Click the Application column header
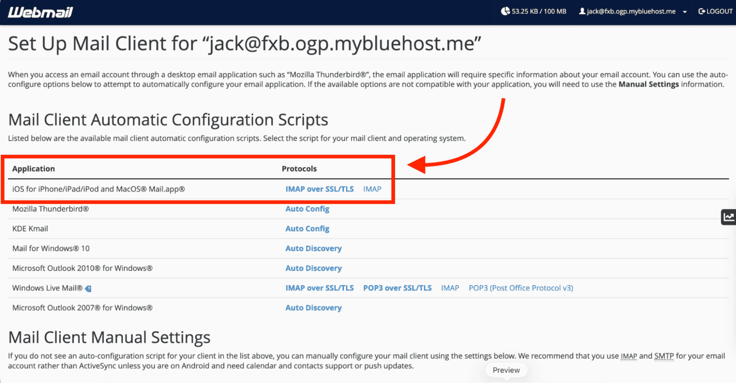The image size is (736, 383). coord(33,169)
